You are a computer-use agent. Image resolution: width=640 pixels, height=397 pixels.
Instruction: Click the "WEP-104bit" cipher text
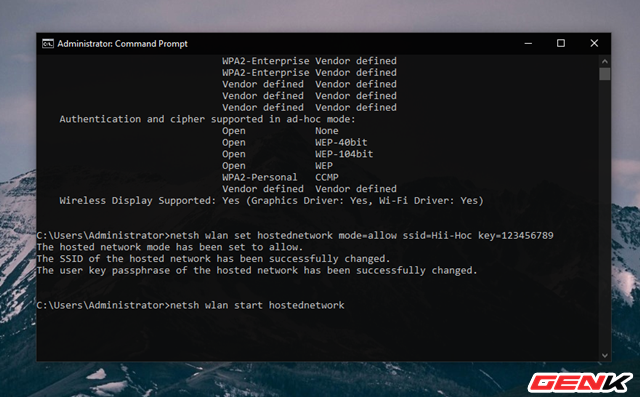pyautogui.click(x=344, y=154)
